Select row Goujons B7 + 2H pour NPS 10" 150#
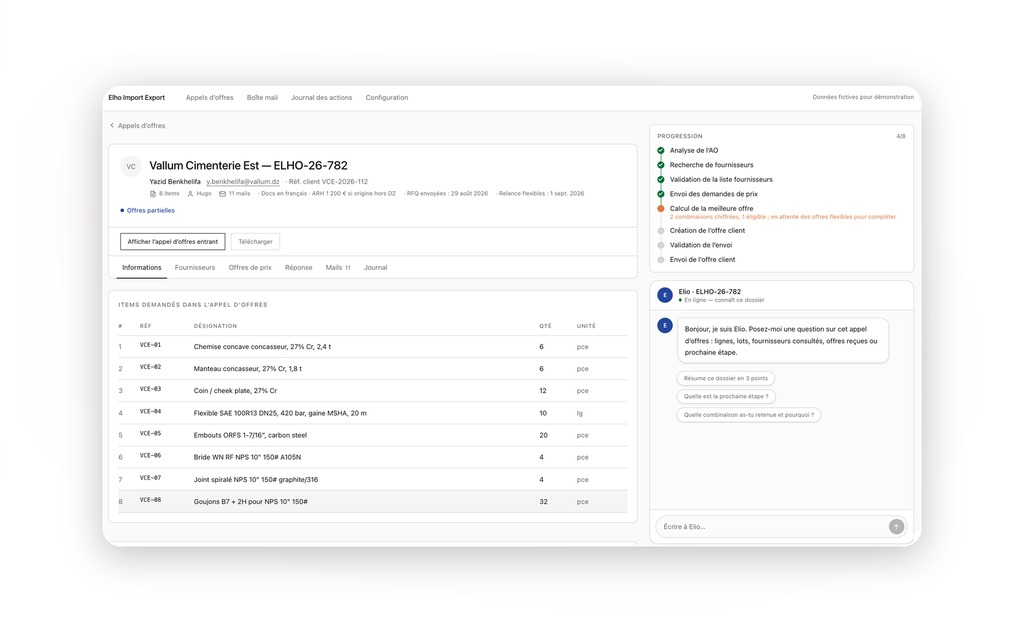The height and width of the screenshot is (640, 1024). pos(372,502)
